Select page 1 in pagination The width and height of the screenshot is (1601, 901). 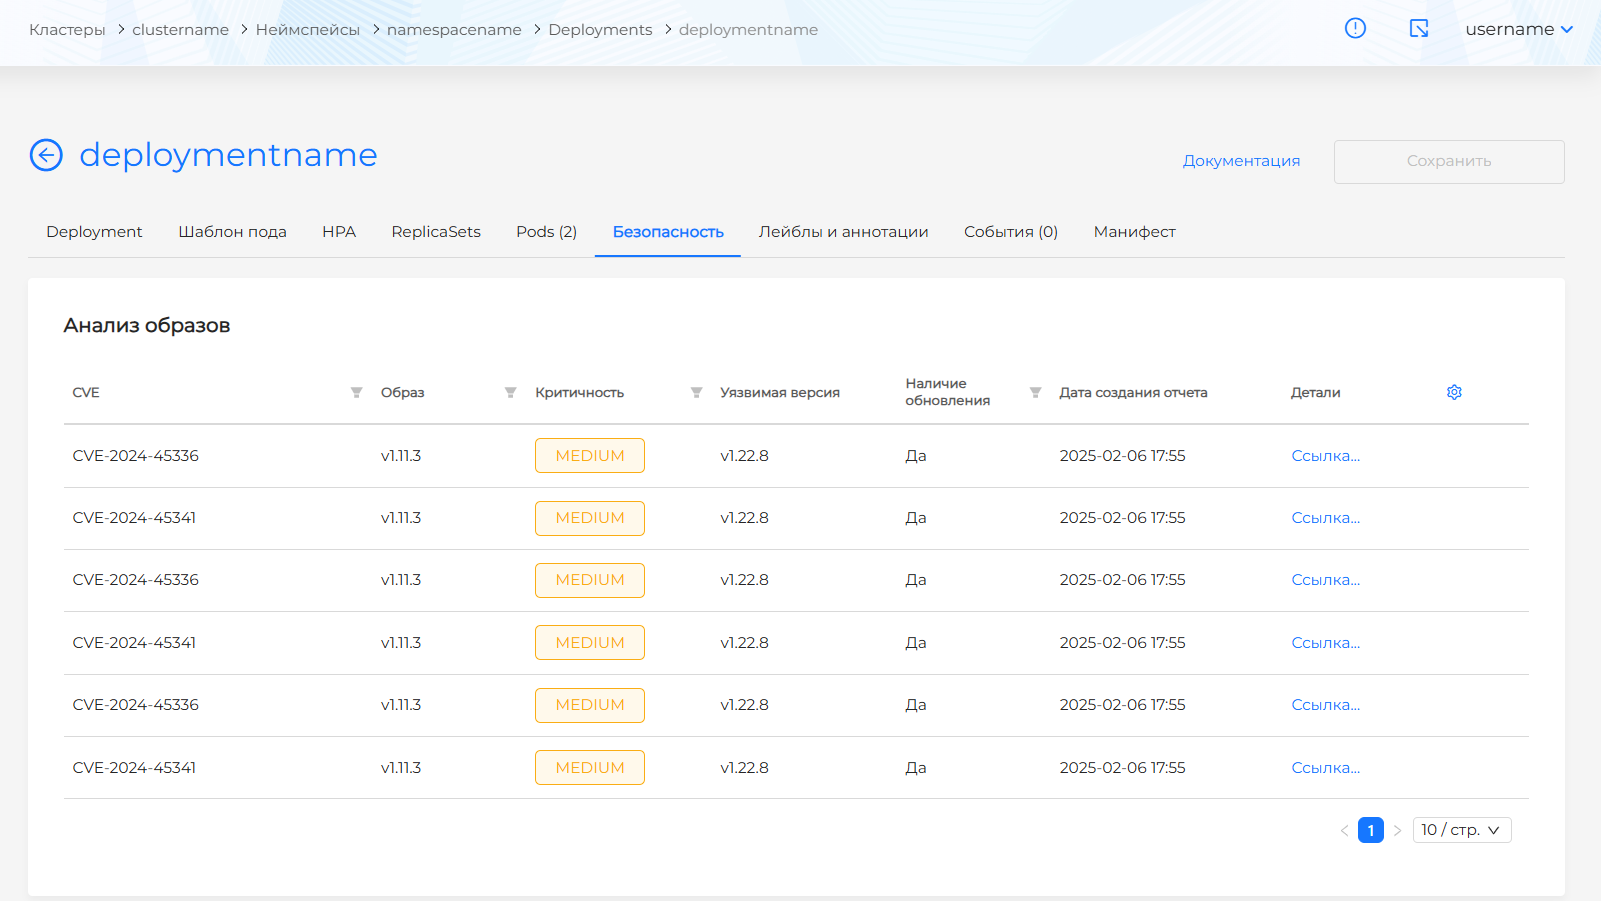(x=1370, y=830)
